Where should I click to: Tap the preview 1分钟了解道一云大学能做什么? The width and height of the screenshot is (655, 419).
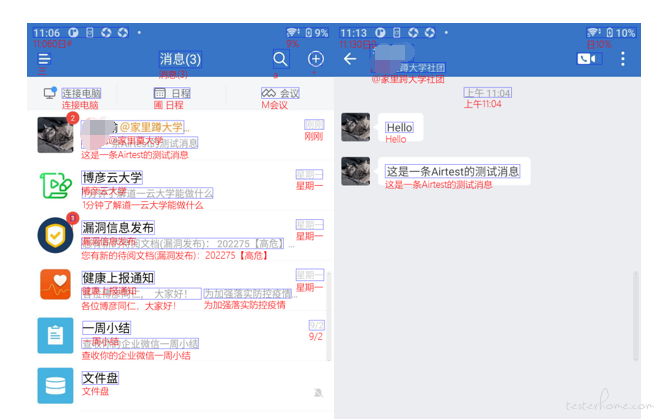click(x=147, y=193)
